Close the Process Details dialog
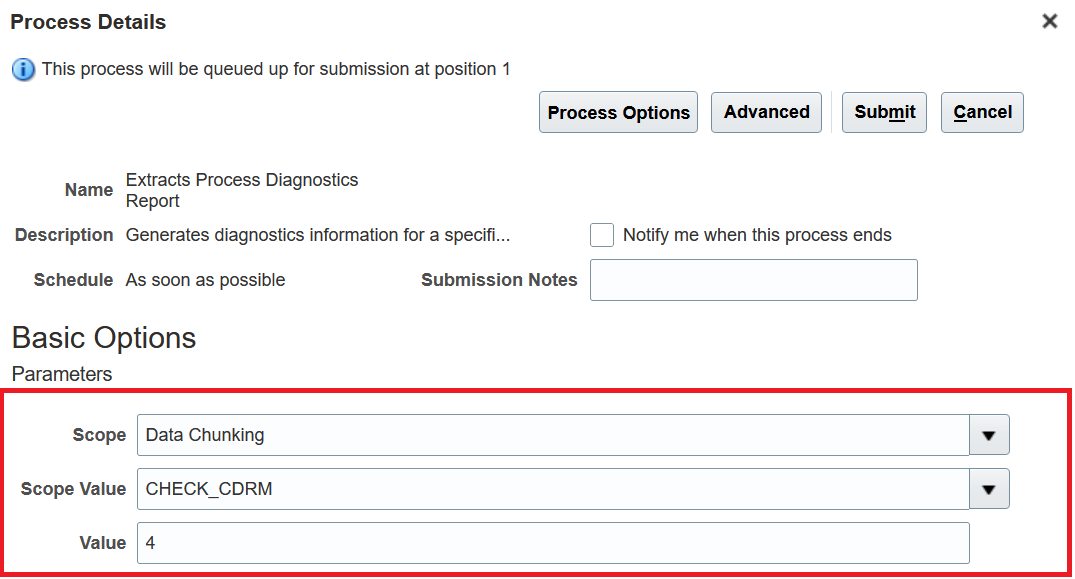Image resolution: width=1075 pixels, height=579 pixels. pyautogui.click(x=1049, y=21)
